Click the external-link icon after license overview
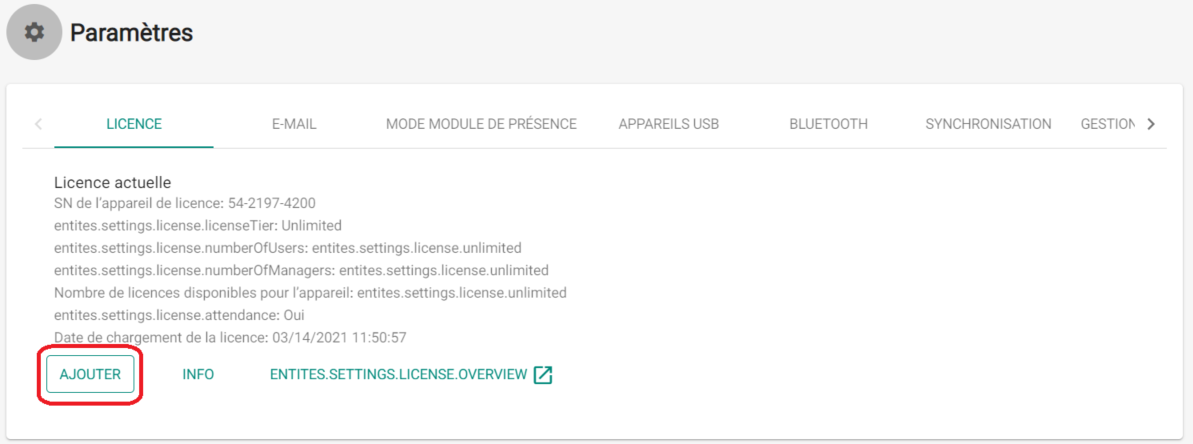The width and height of the screenshot is (1193, 444). 542,375
